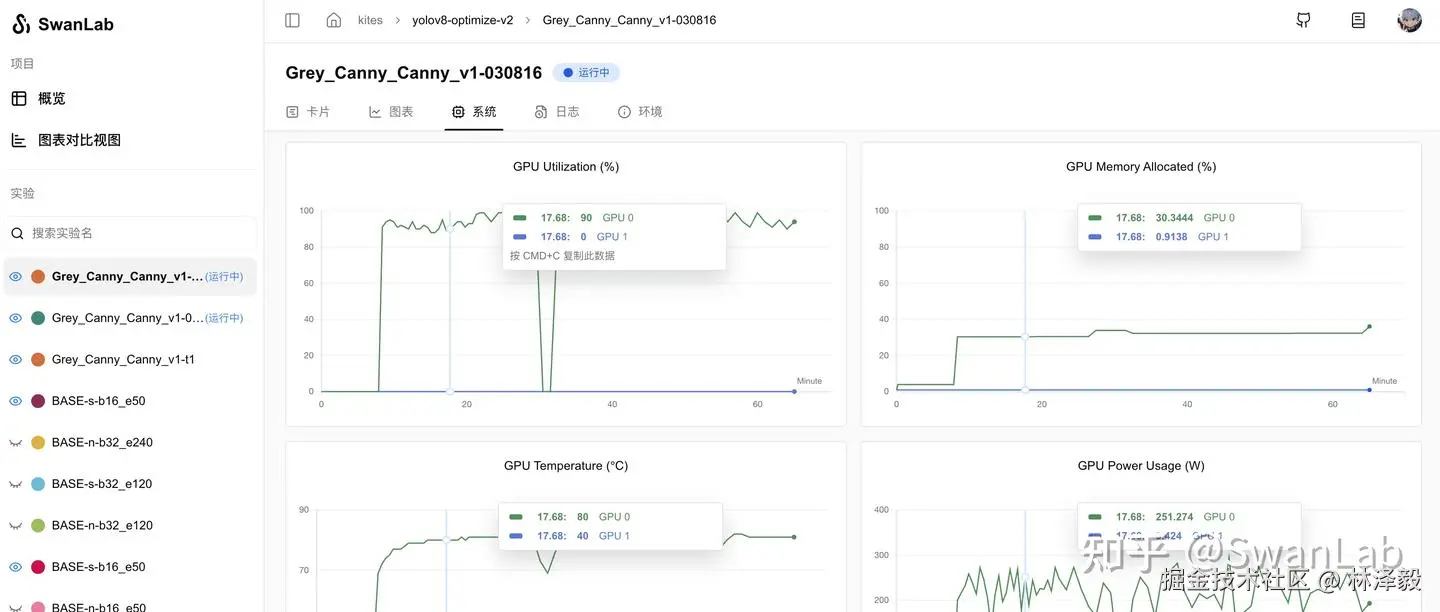
Task: Click the GPU Memory Allocated (%) chart title
Action: tap(1141, 167)
